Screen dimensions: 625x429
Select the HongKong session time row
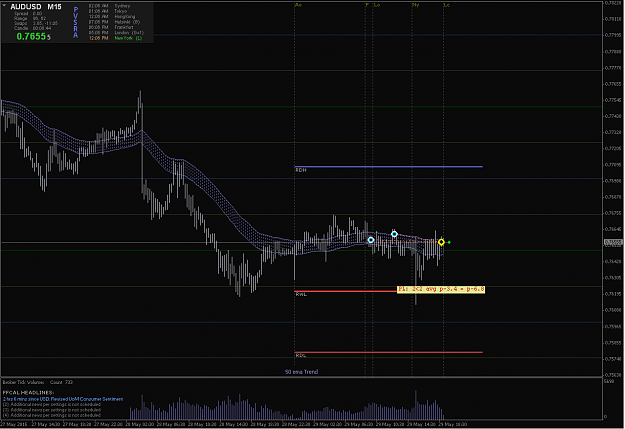pos(112,17)
